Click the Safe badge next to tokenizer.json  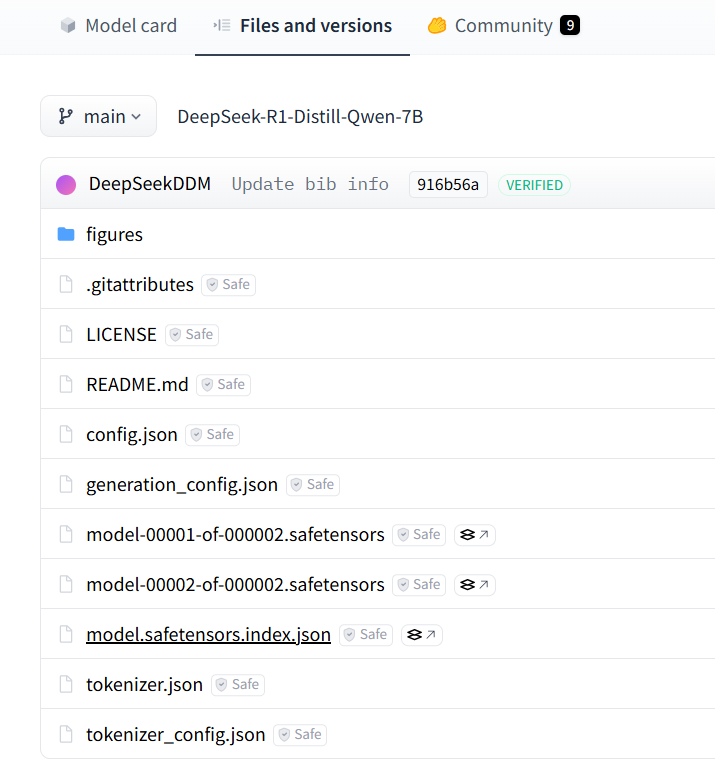coord(238,685)
